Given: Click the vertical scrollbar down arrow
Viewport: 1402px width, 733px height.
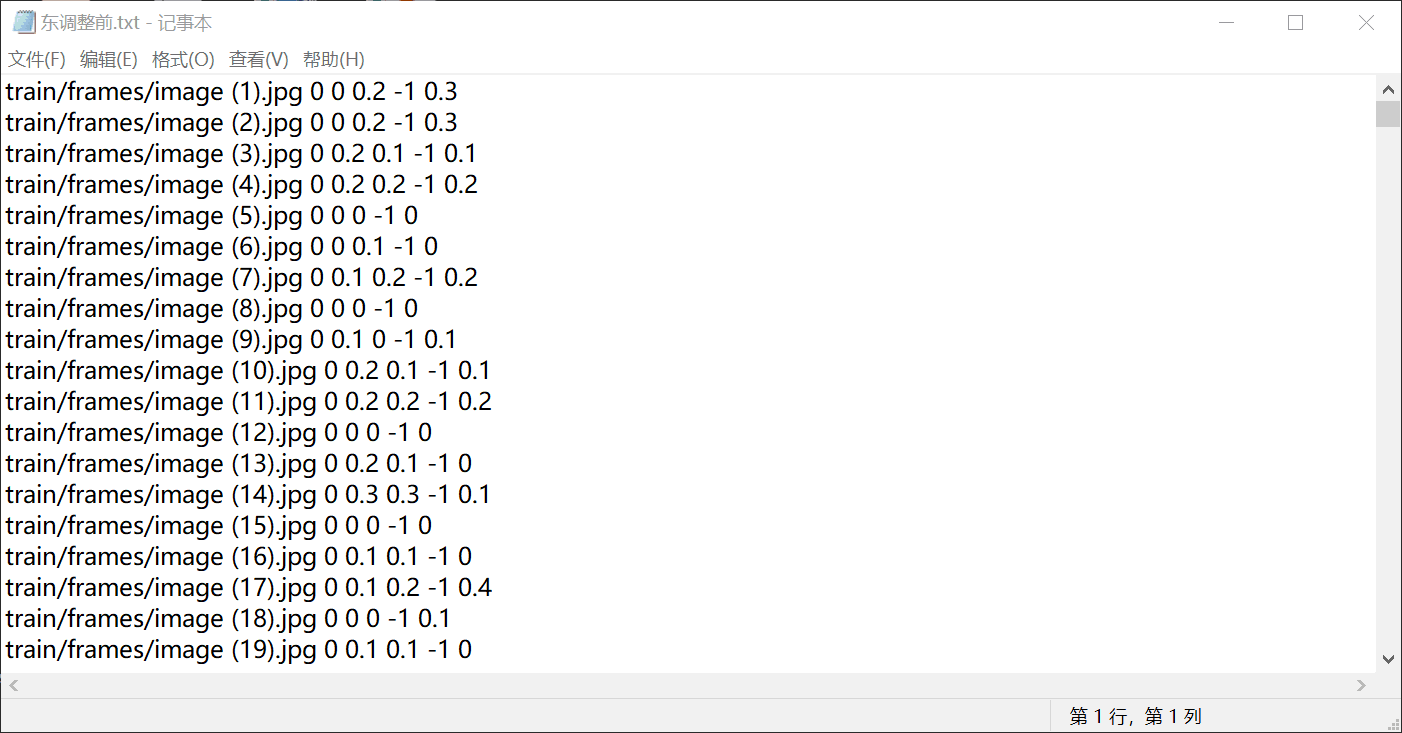Looking at the screenshot, I should pyautogui.click(x=1388, y=658).
